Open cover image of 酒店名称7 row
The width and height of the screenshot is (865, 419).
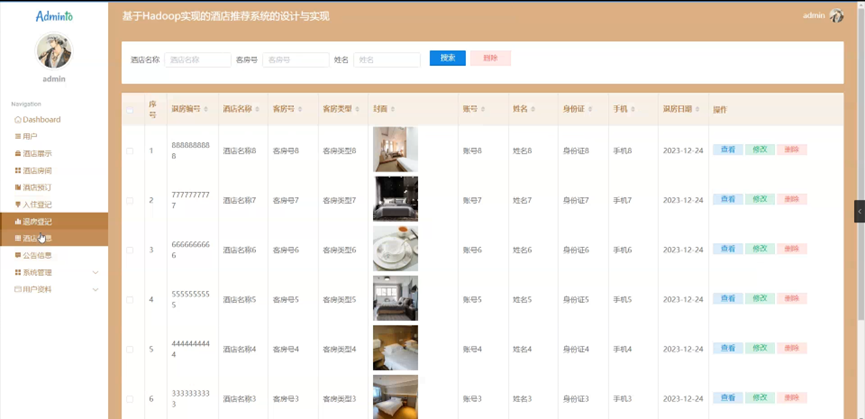tap(396, 199)
